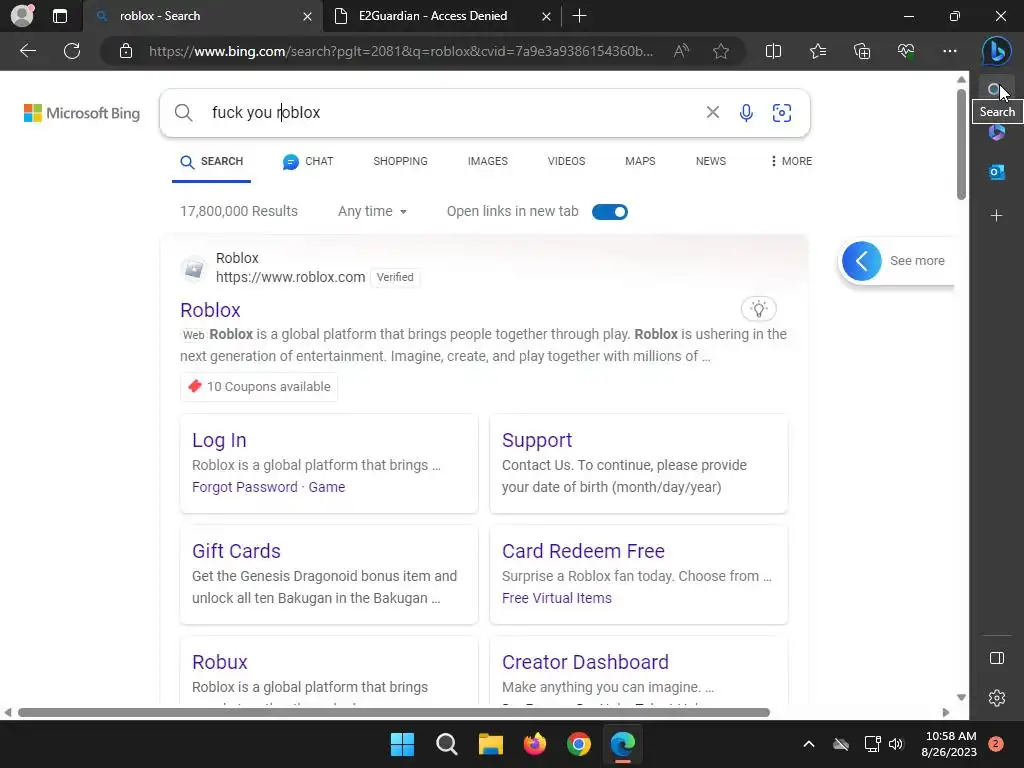Open a new browser tab
The width and height of the screenshot is (1024, 768).
point(579,16)
